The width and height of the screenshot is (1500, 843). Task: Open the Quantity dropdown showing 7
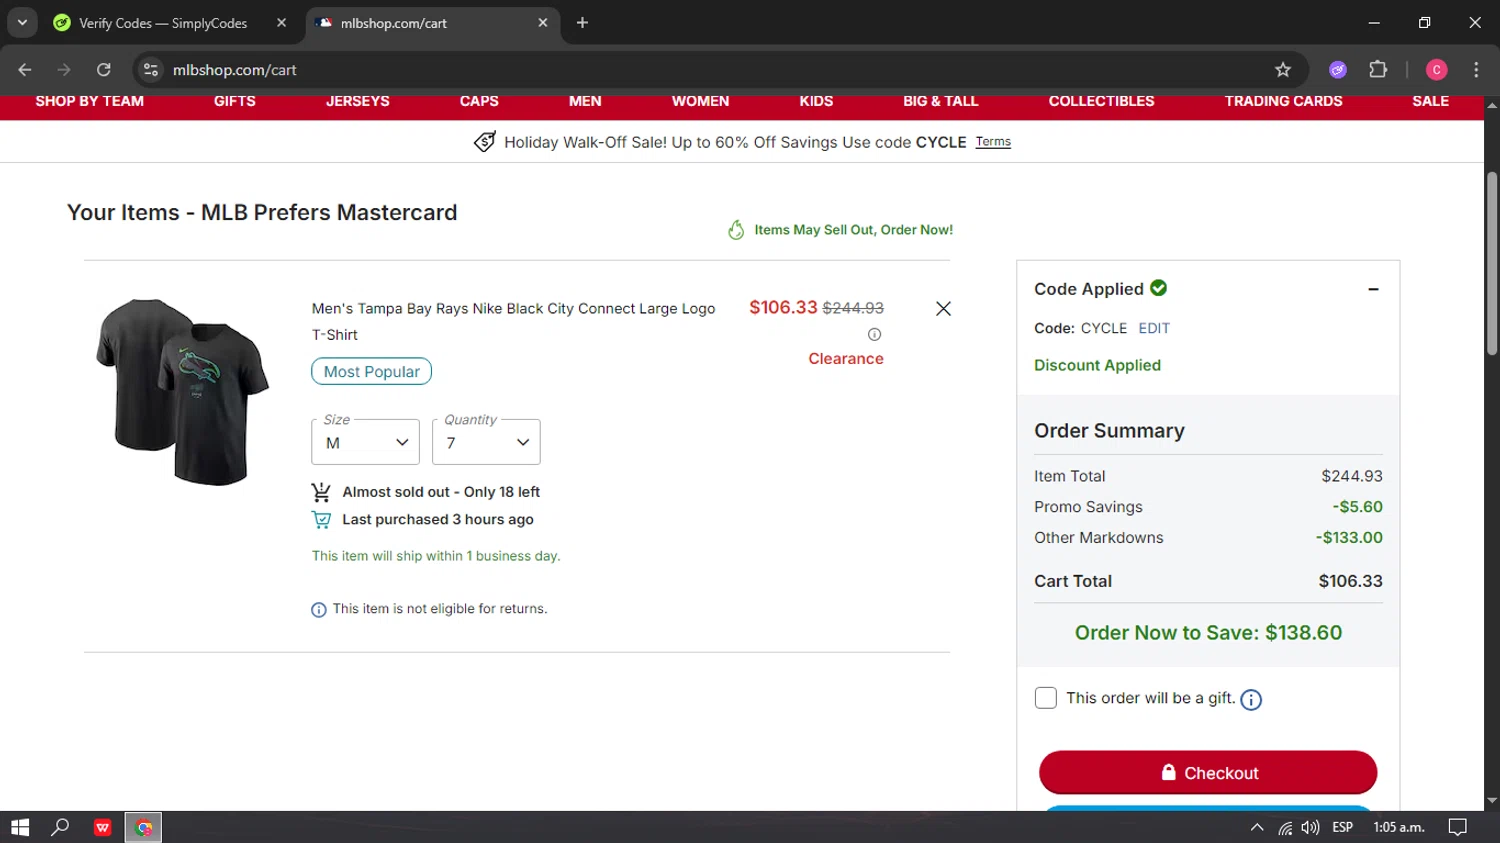click(x=486, y=442)
